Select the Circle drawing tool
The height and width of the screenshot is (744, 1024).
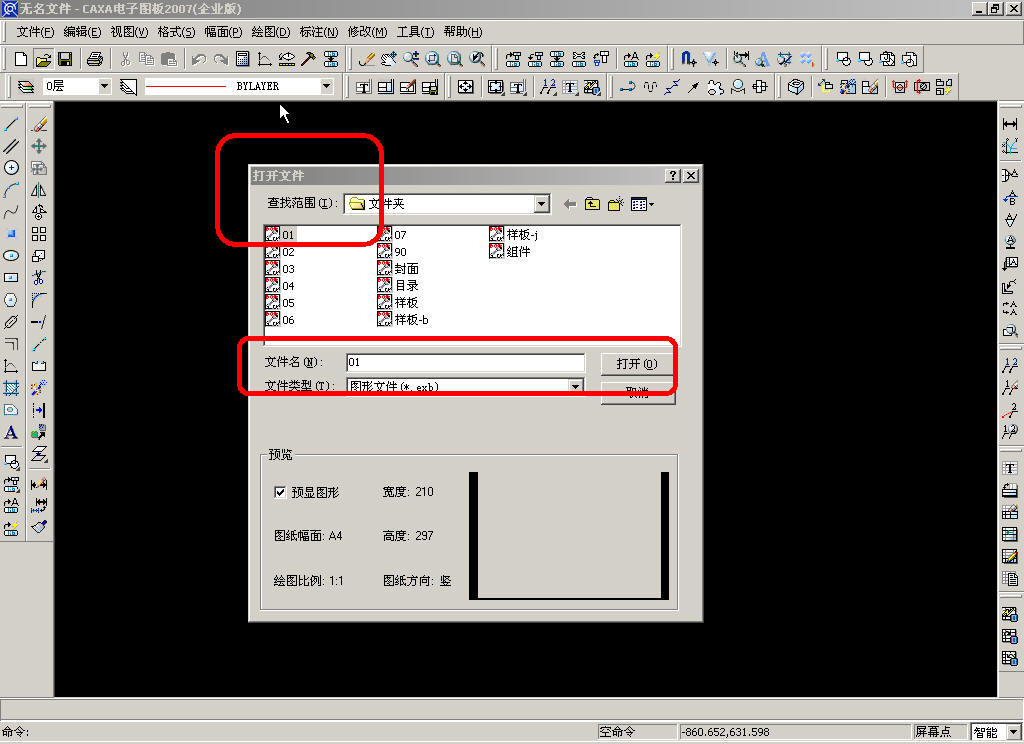[x=11, y=168]
